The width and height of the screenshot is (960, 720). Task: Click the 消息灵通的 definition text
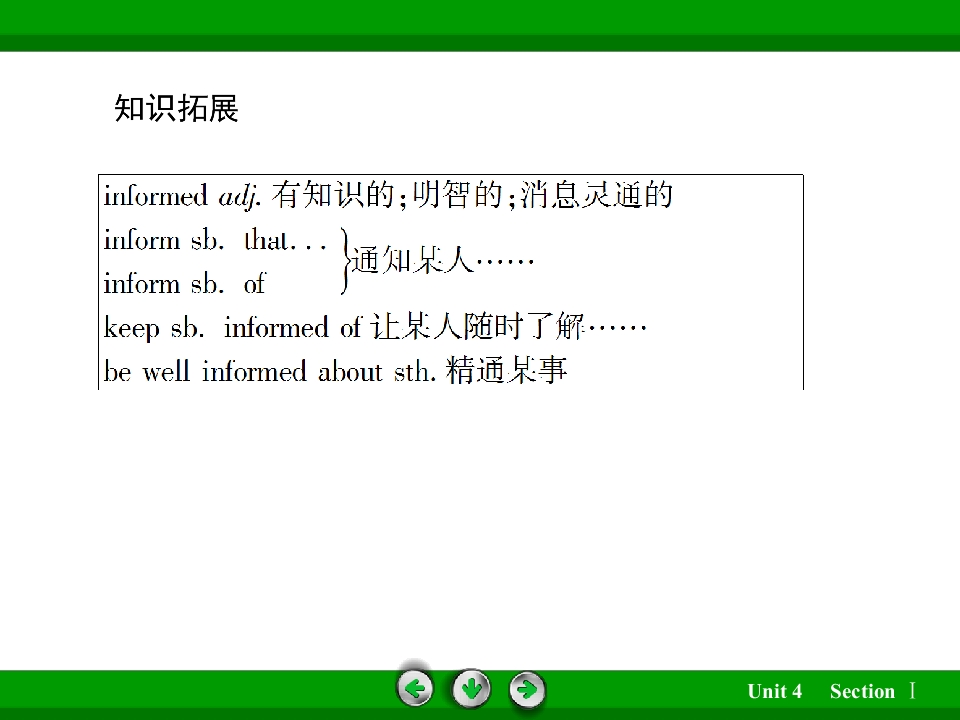[596, 195]
